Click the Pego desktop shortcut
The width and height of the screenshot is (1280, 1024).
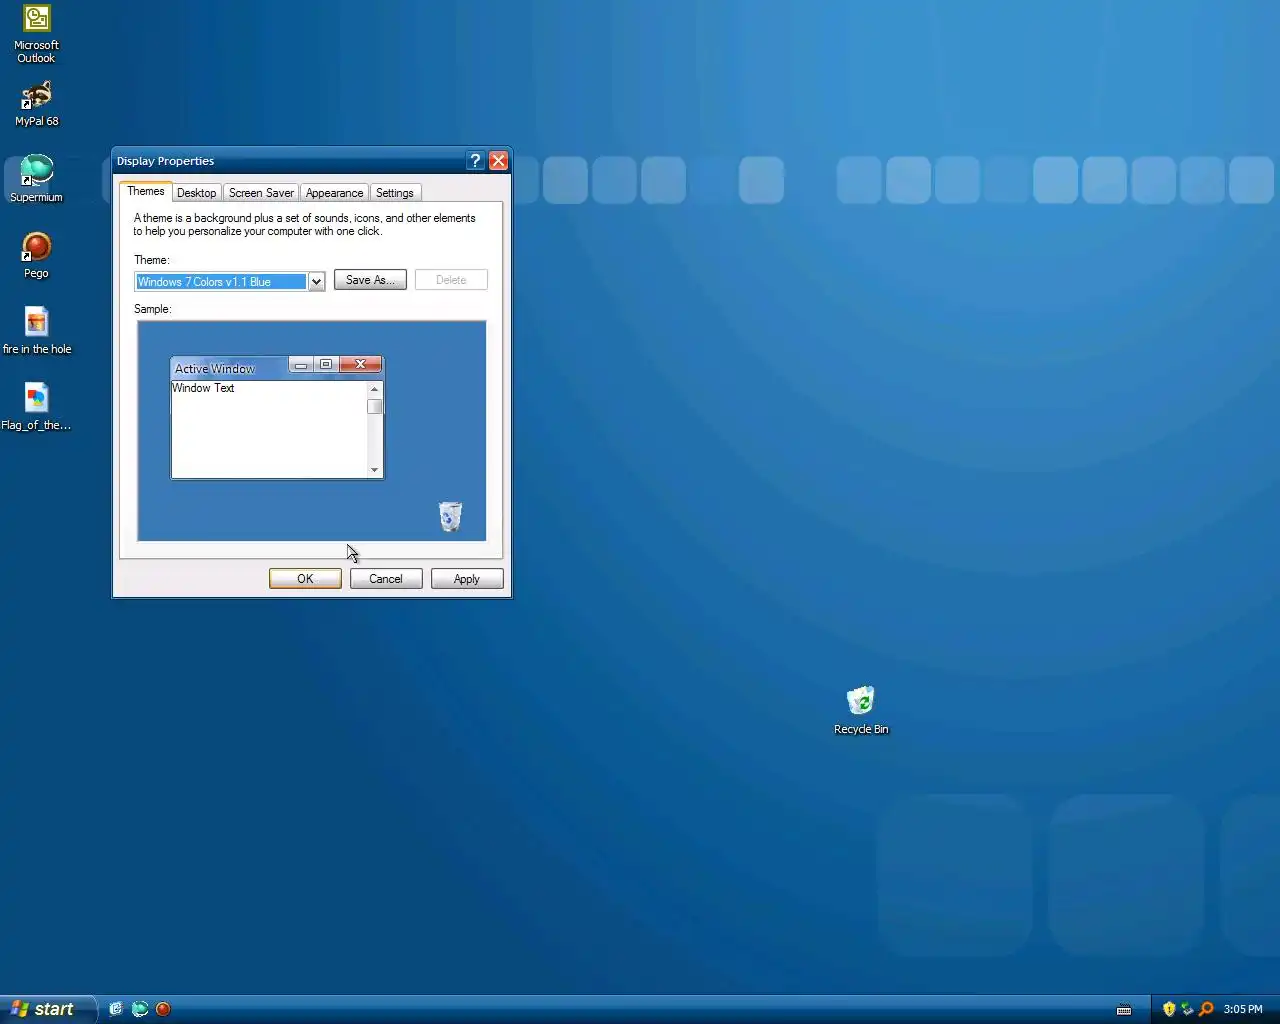(x=36, y=255)
